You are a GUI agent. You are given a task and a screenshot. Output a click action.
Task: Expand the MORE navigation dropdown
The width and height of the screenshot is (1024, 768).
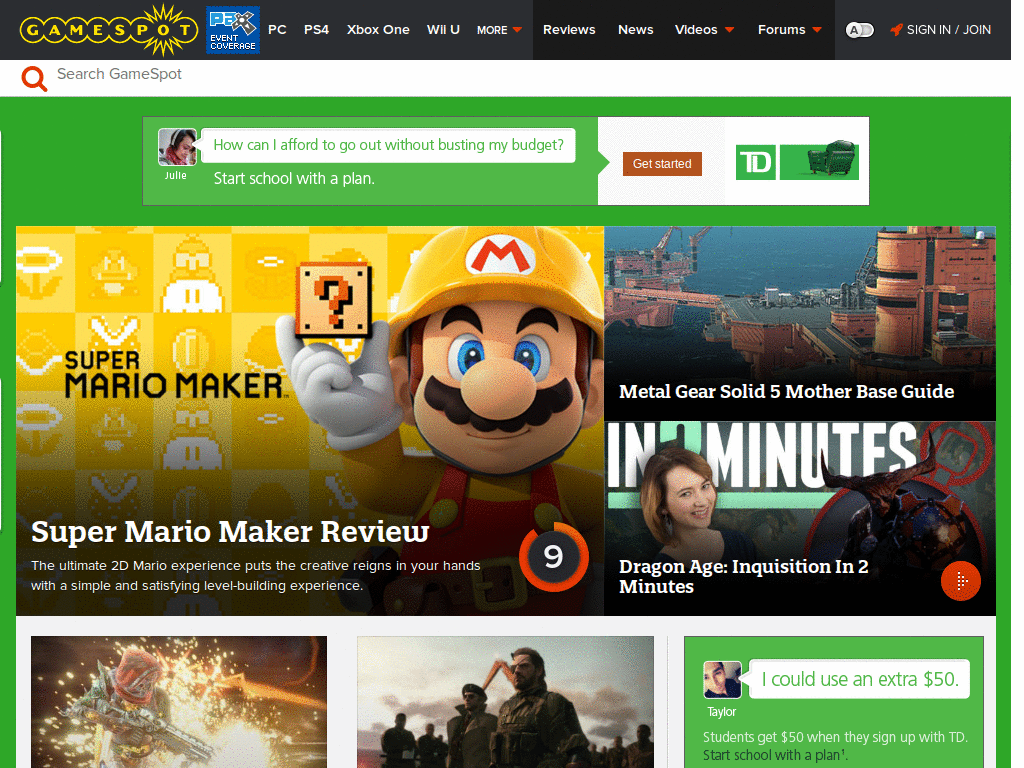499,30
